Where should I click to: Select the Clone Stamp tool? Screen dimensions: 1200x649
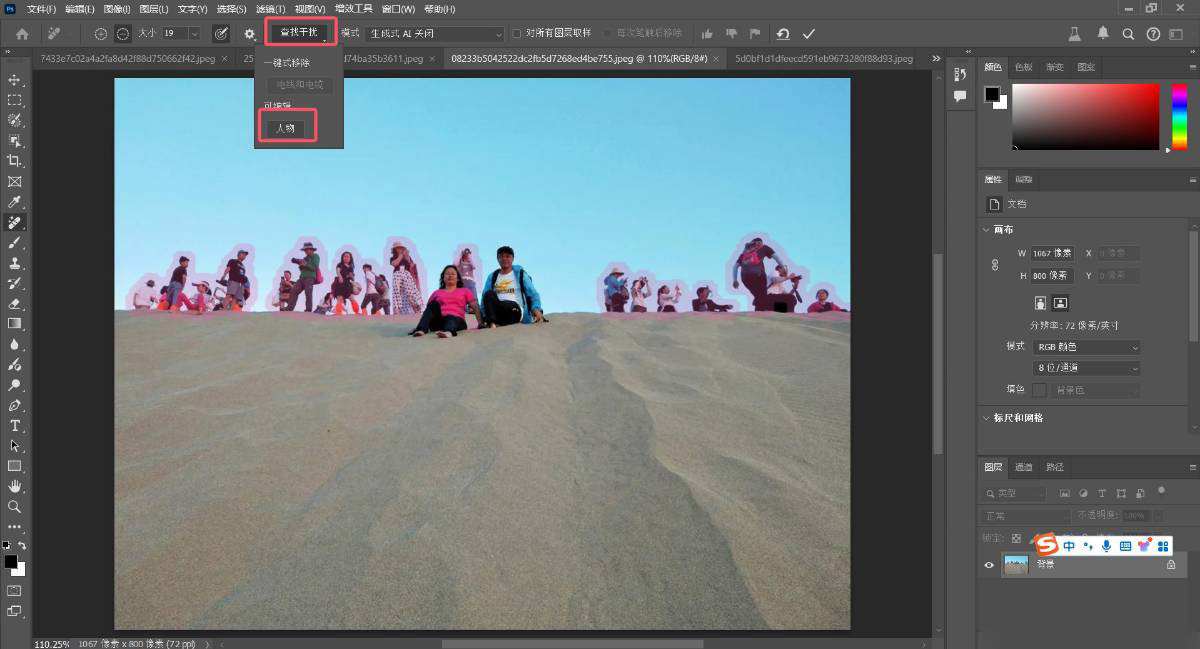pos(14,263)
